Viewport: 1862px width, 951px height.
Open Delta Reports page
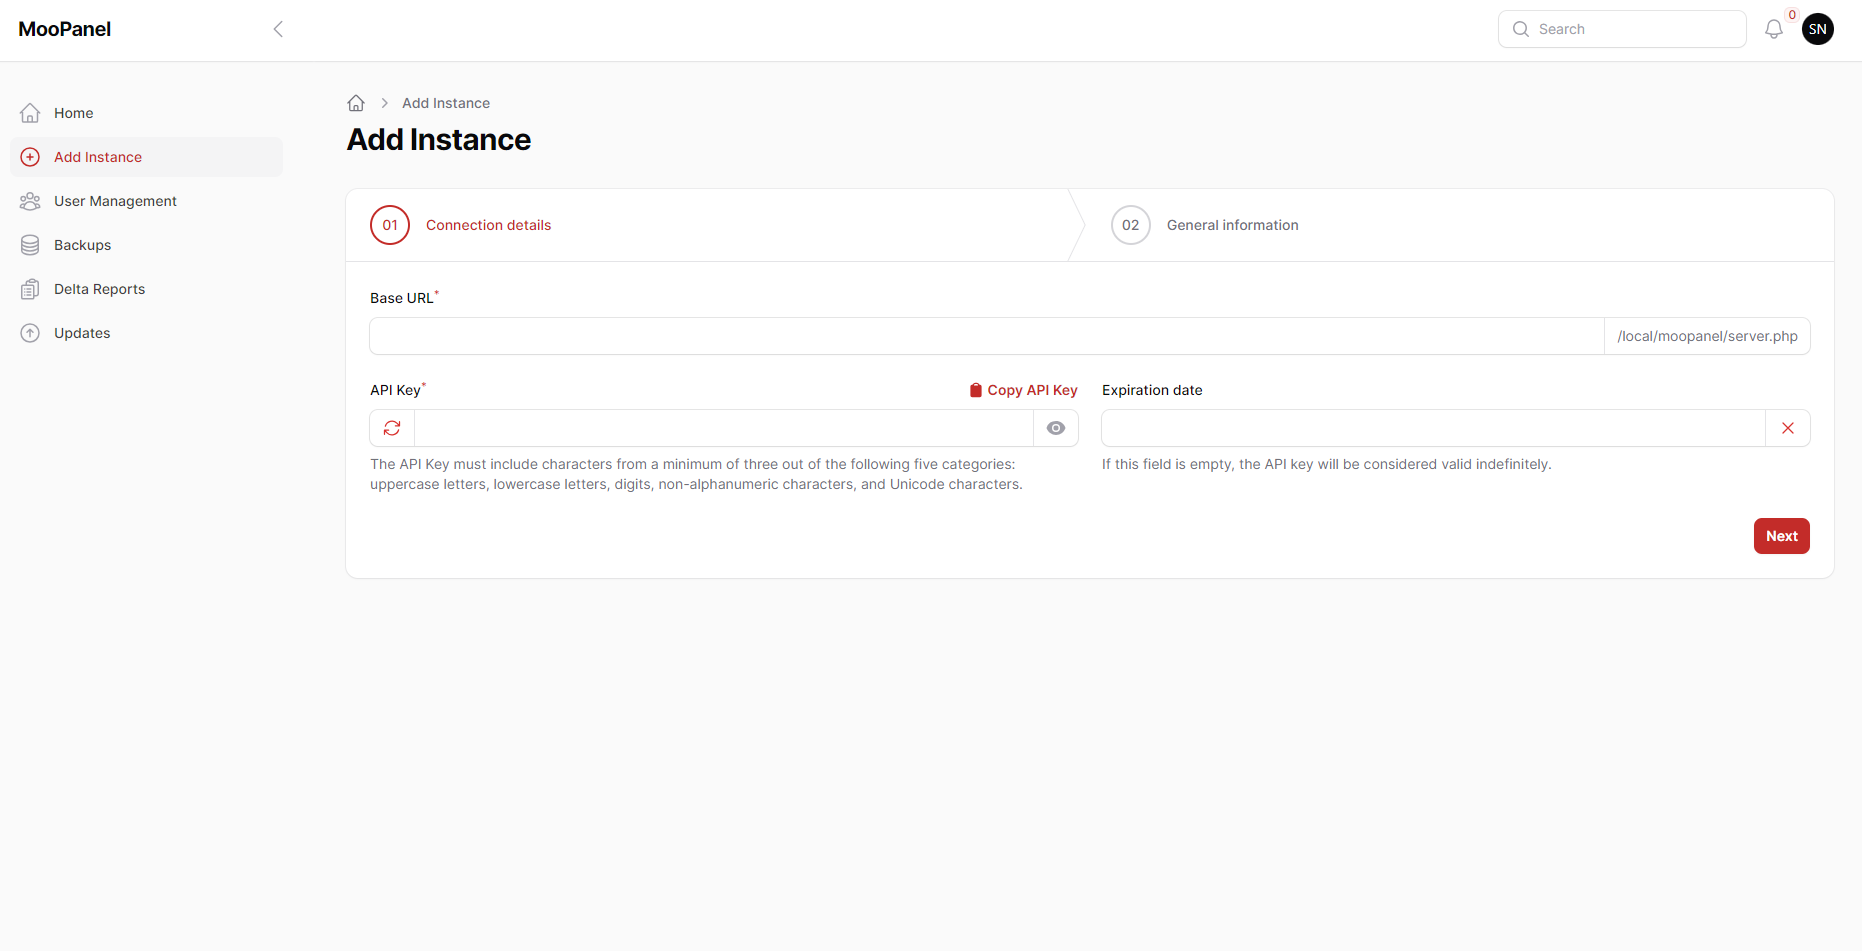coord(146,289)
